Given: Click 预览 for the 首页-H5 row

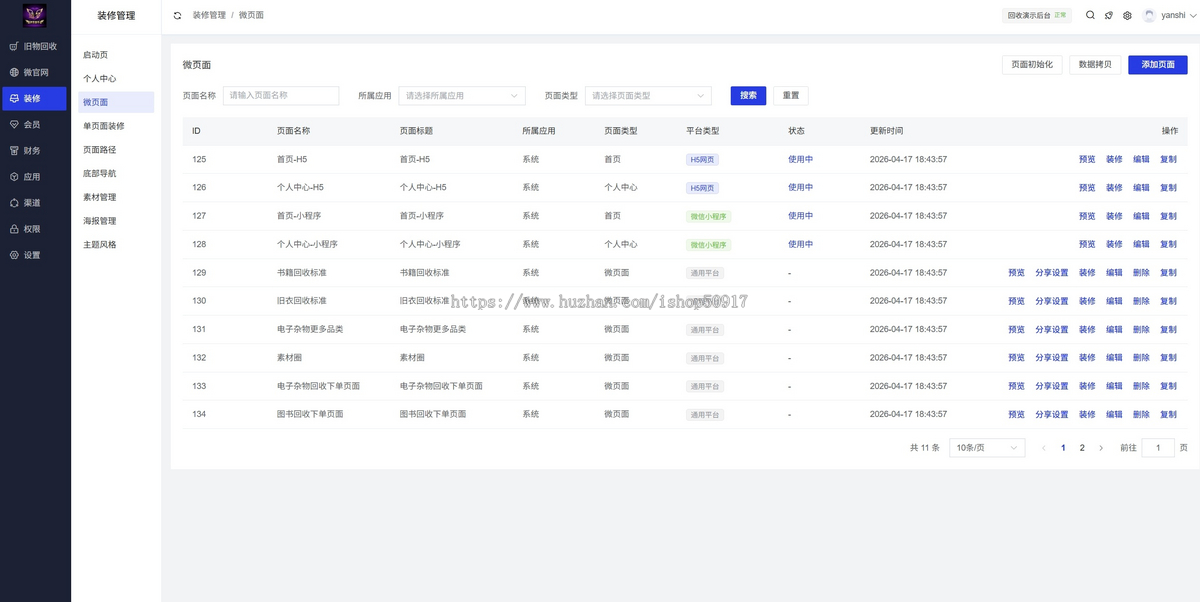Looking at the screenshot, I should 1087,159.
